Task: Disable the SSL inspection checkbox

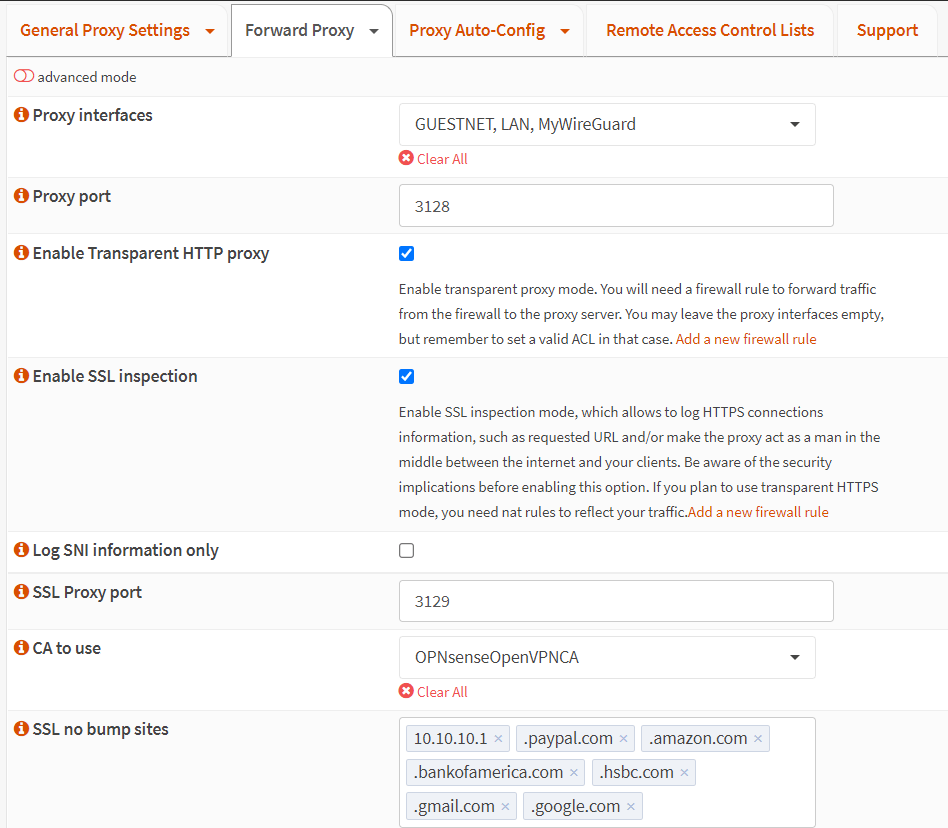Action: 406,377
